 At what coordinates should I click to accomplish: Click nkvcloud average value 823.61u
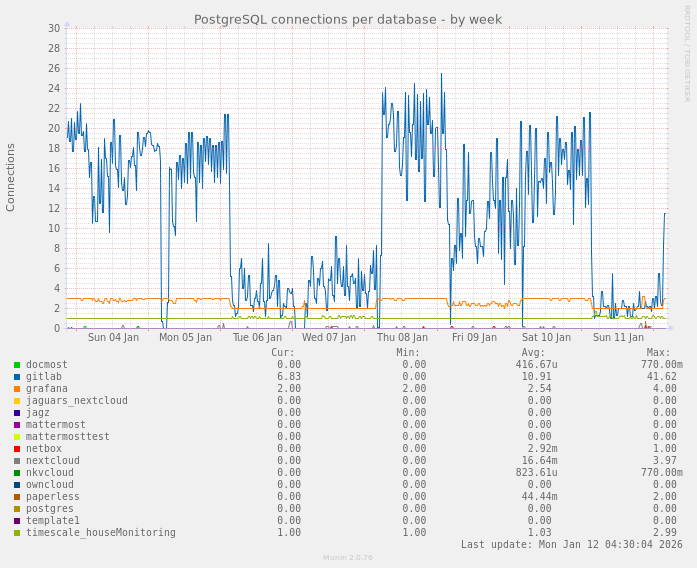click(537, 472)
